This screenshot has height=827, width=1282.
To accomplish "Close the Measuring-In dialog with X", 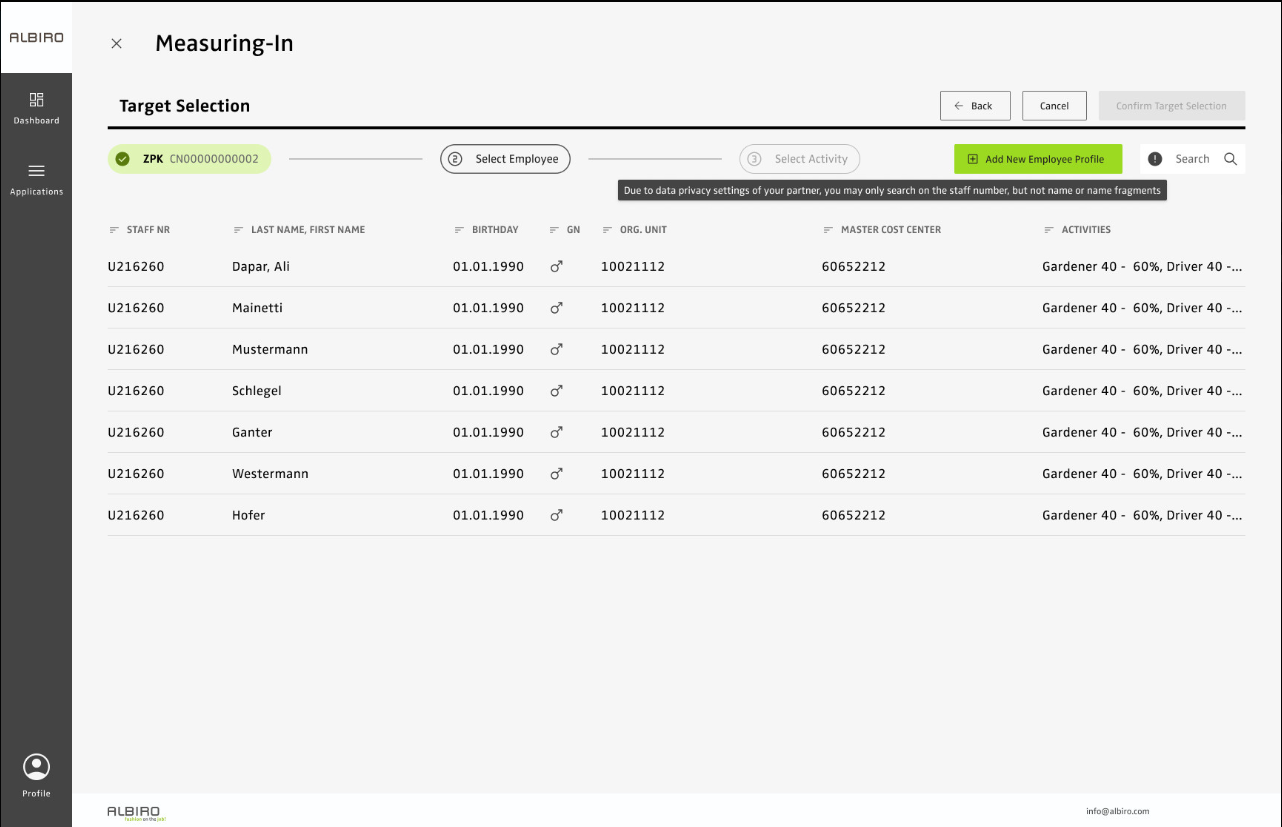I will tap(117, 44).
